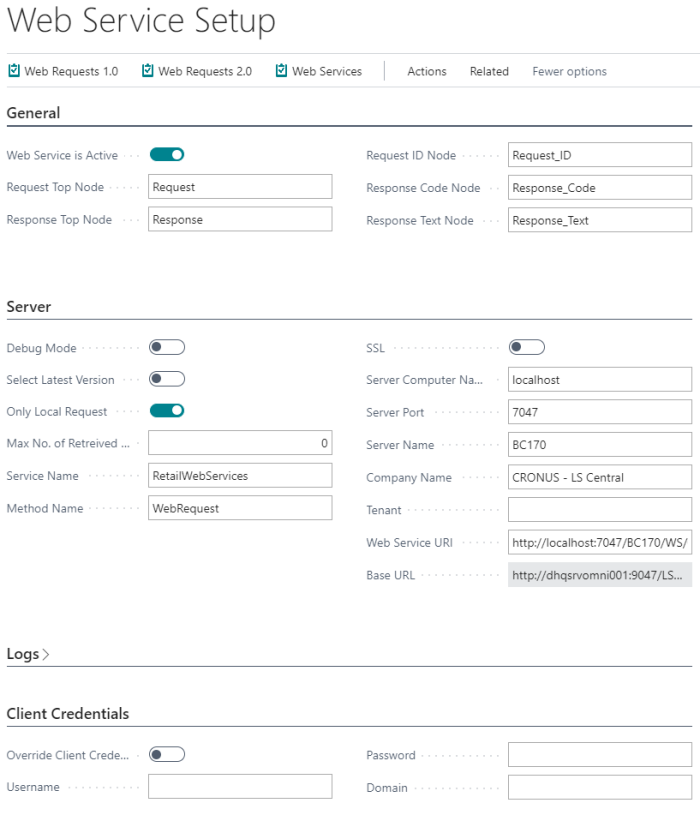
Task: Edit the Service Name field
Action: click(240, 476)
